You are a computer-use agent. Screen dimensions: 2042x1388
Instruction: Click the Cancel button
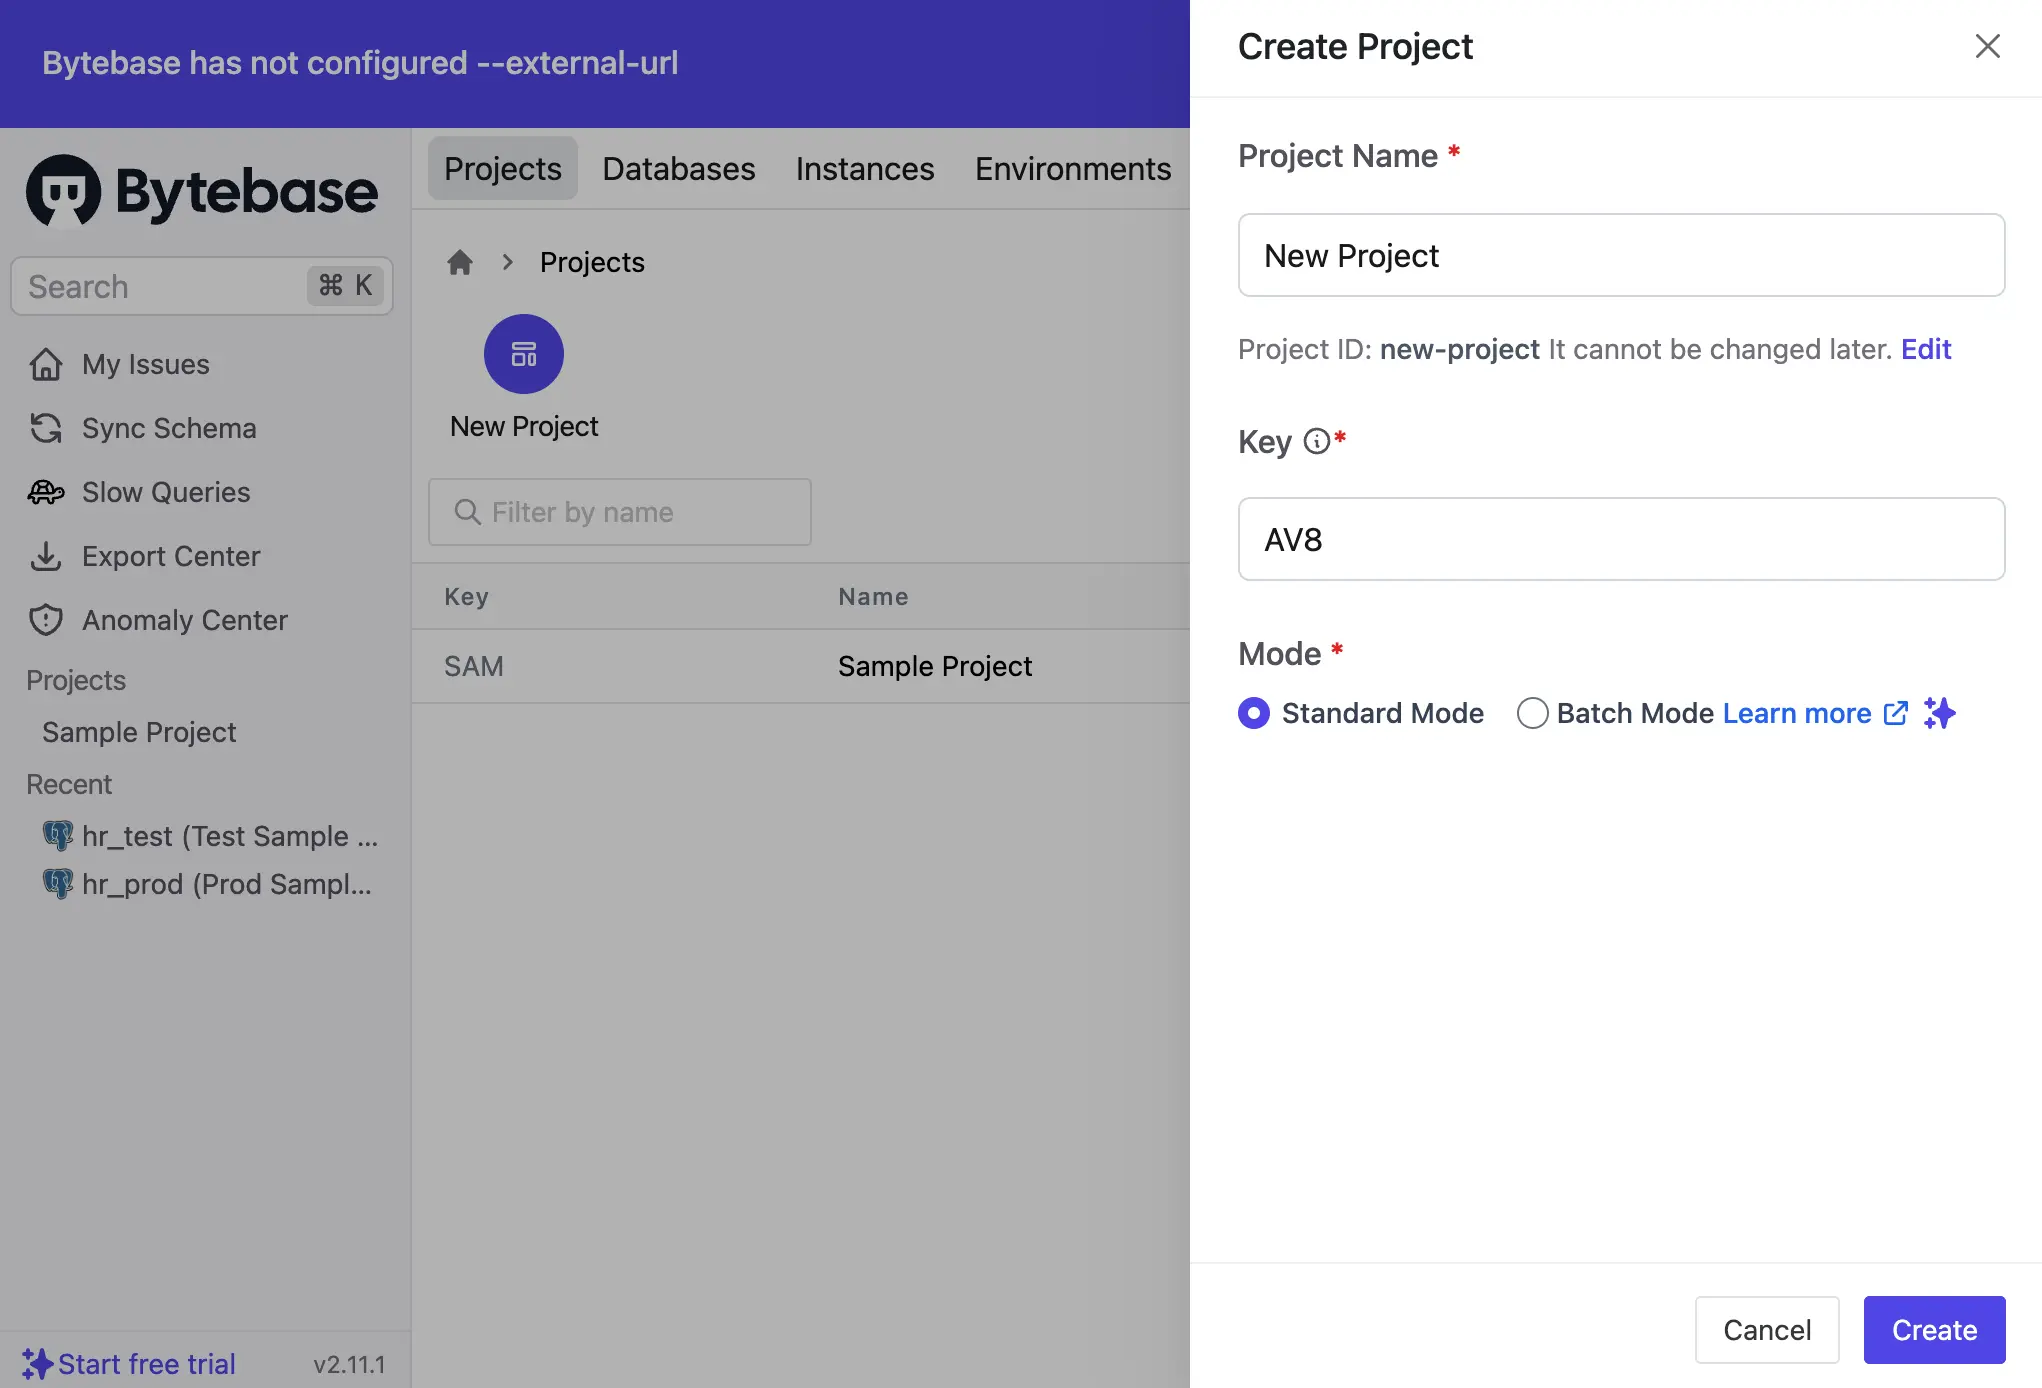coord(1767,1330)
